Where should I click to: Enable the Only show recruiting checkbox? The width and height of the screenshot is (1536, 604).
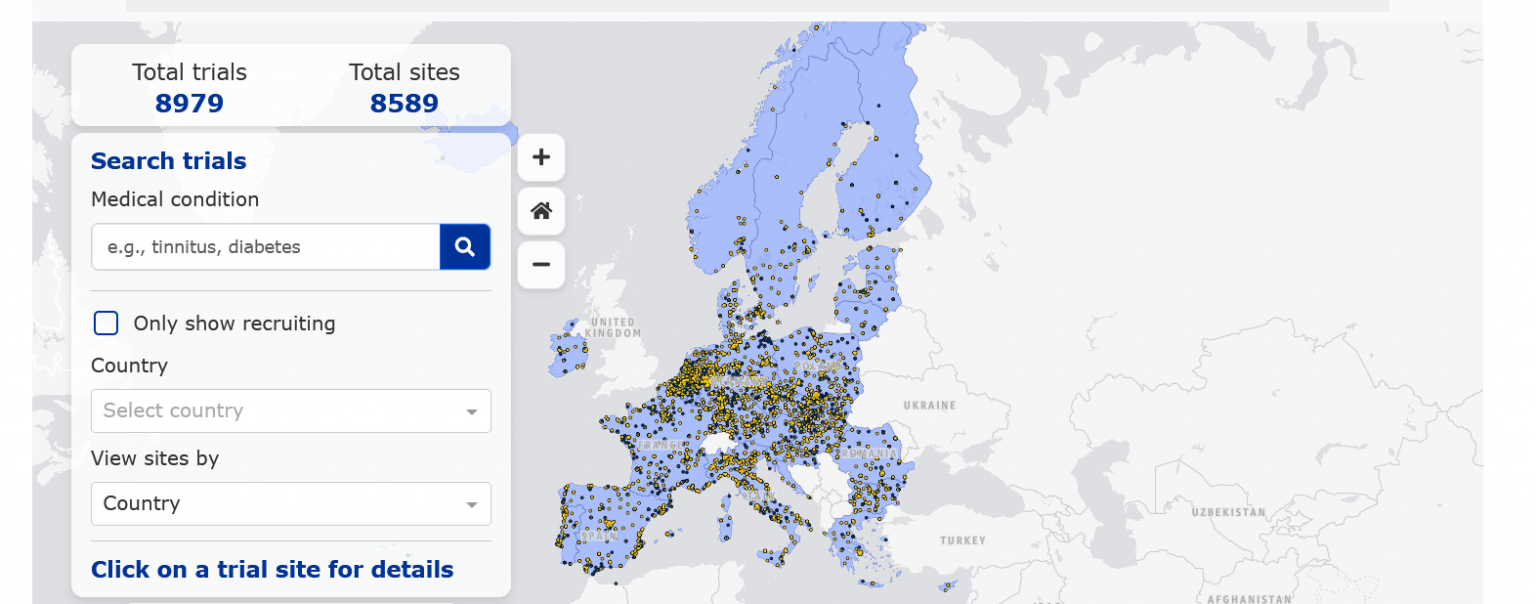[x=106, y=323]
